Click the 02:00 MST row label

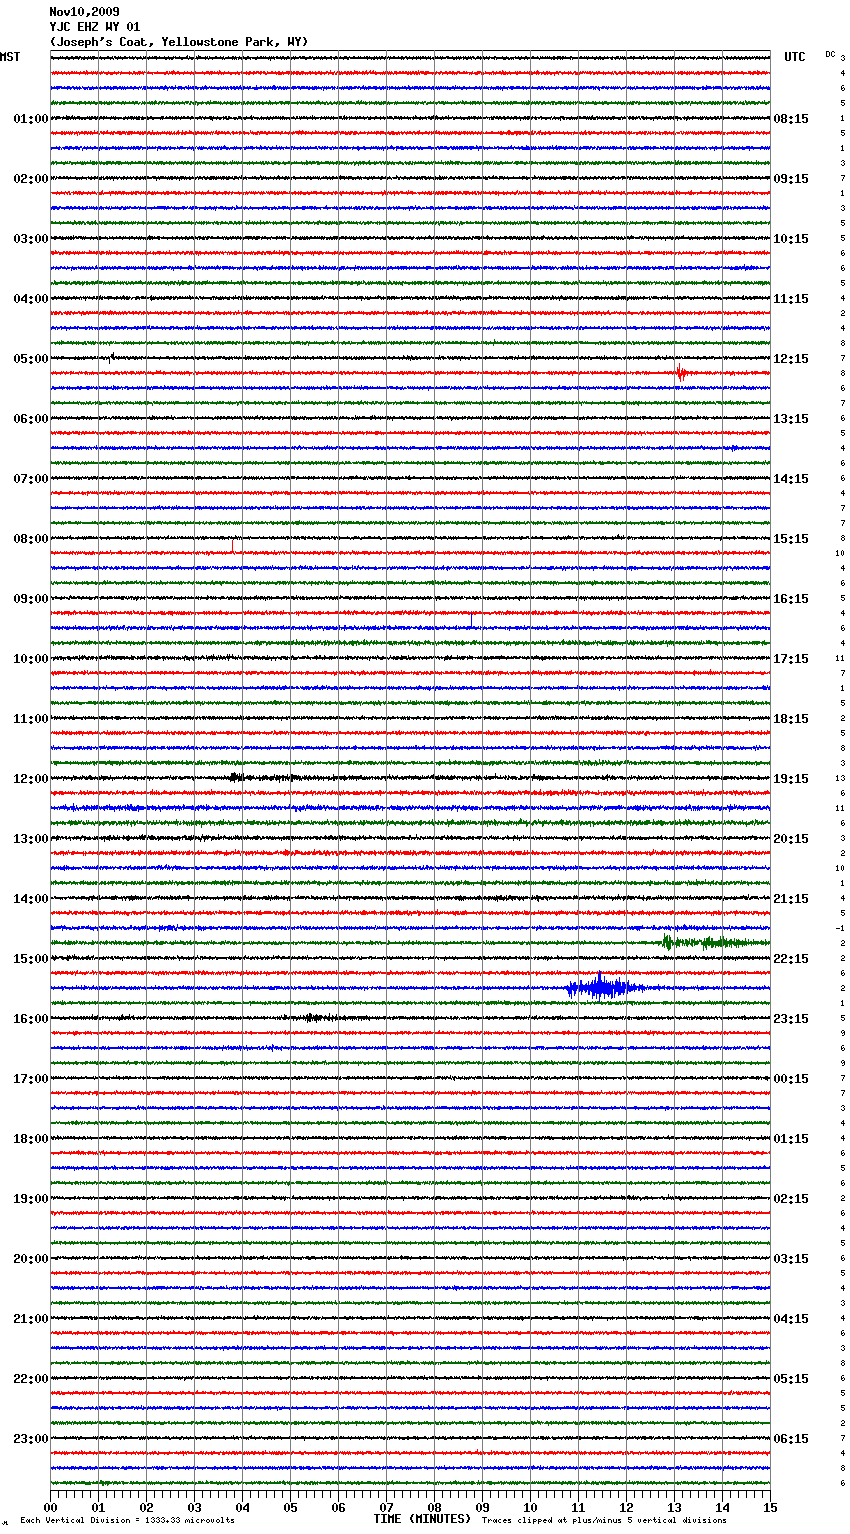pyautogui.click(x=31, y=179)
